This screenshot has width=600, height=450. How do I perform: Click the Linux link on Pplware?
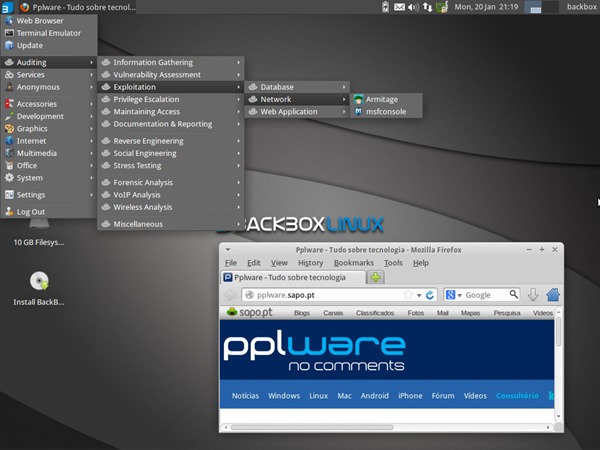click(319, 396)
